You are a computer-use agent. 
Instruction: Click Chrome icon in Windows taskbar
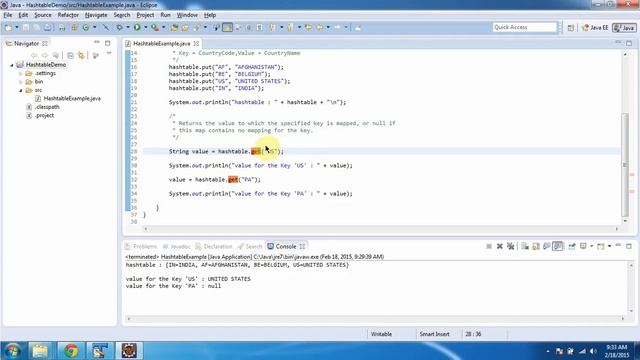click(x=71, y=351)
